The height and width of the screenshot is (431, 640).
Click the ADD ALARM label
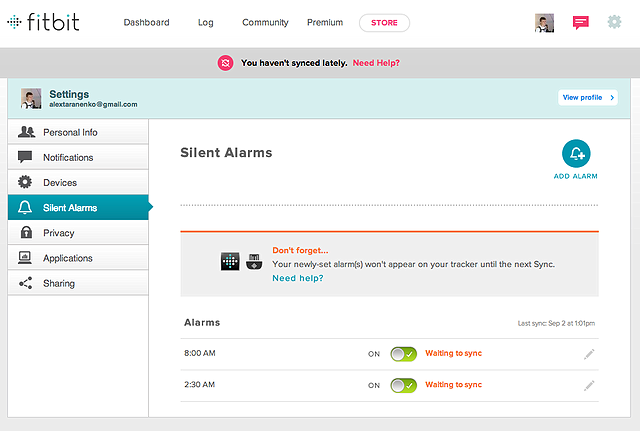[576, 176]
